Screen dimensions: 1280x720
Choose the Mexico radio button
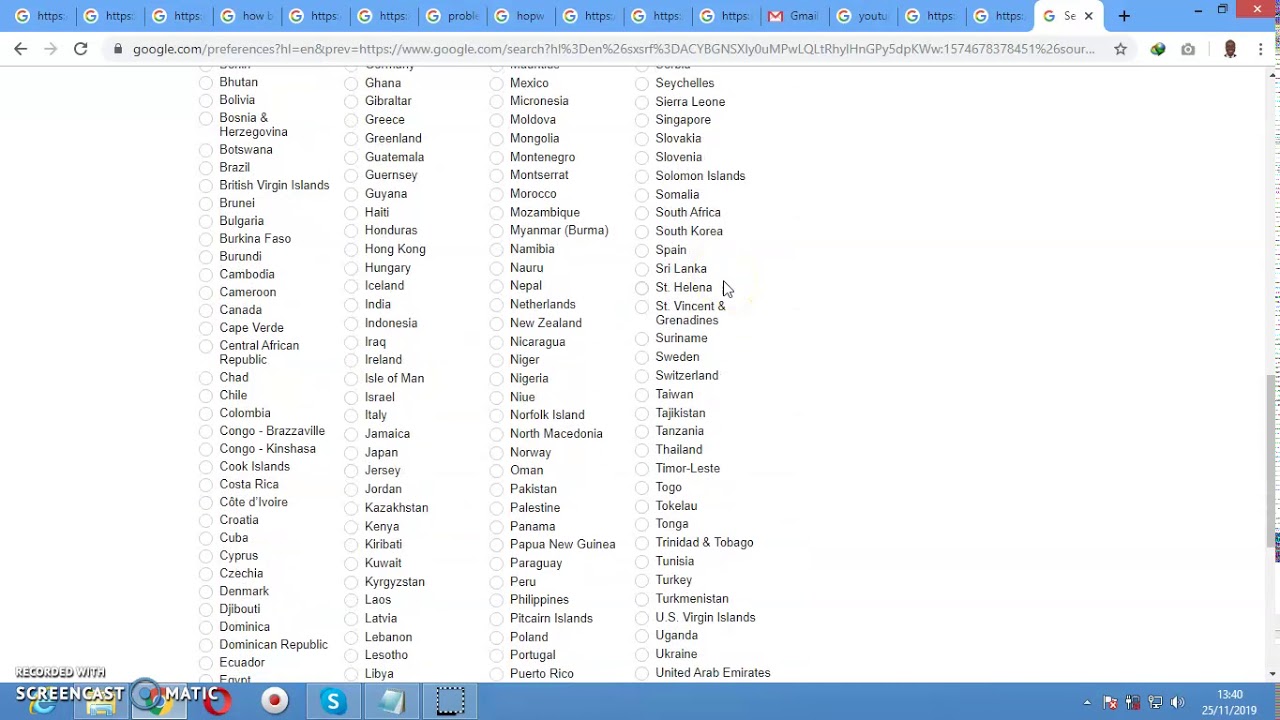(496, 84)
